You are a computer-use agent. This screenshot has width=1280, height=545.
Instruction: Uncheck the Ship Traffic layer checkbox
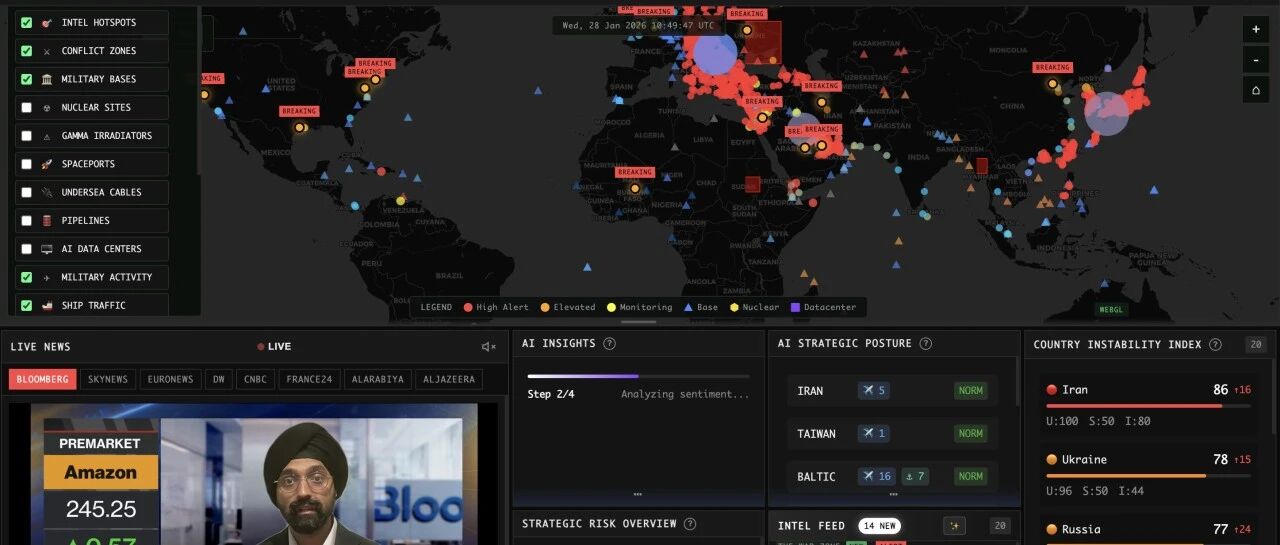point(27,305)
